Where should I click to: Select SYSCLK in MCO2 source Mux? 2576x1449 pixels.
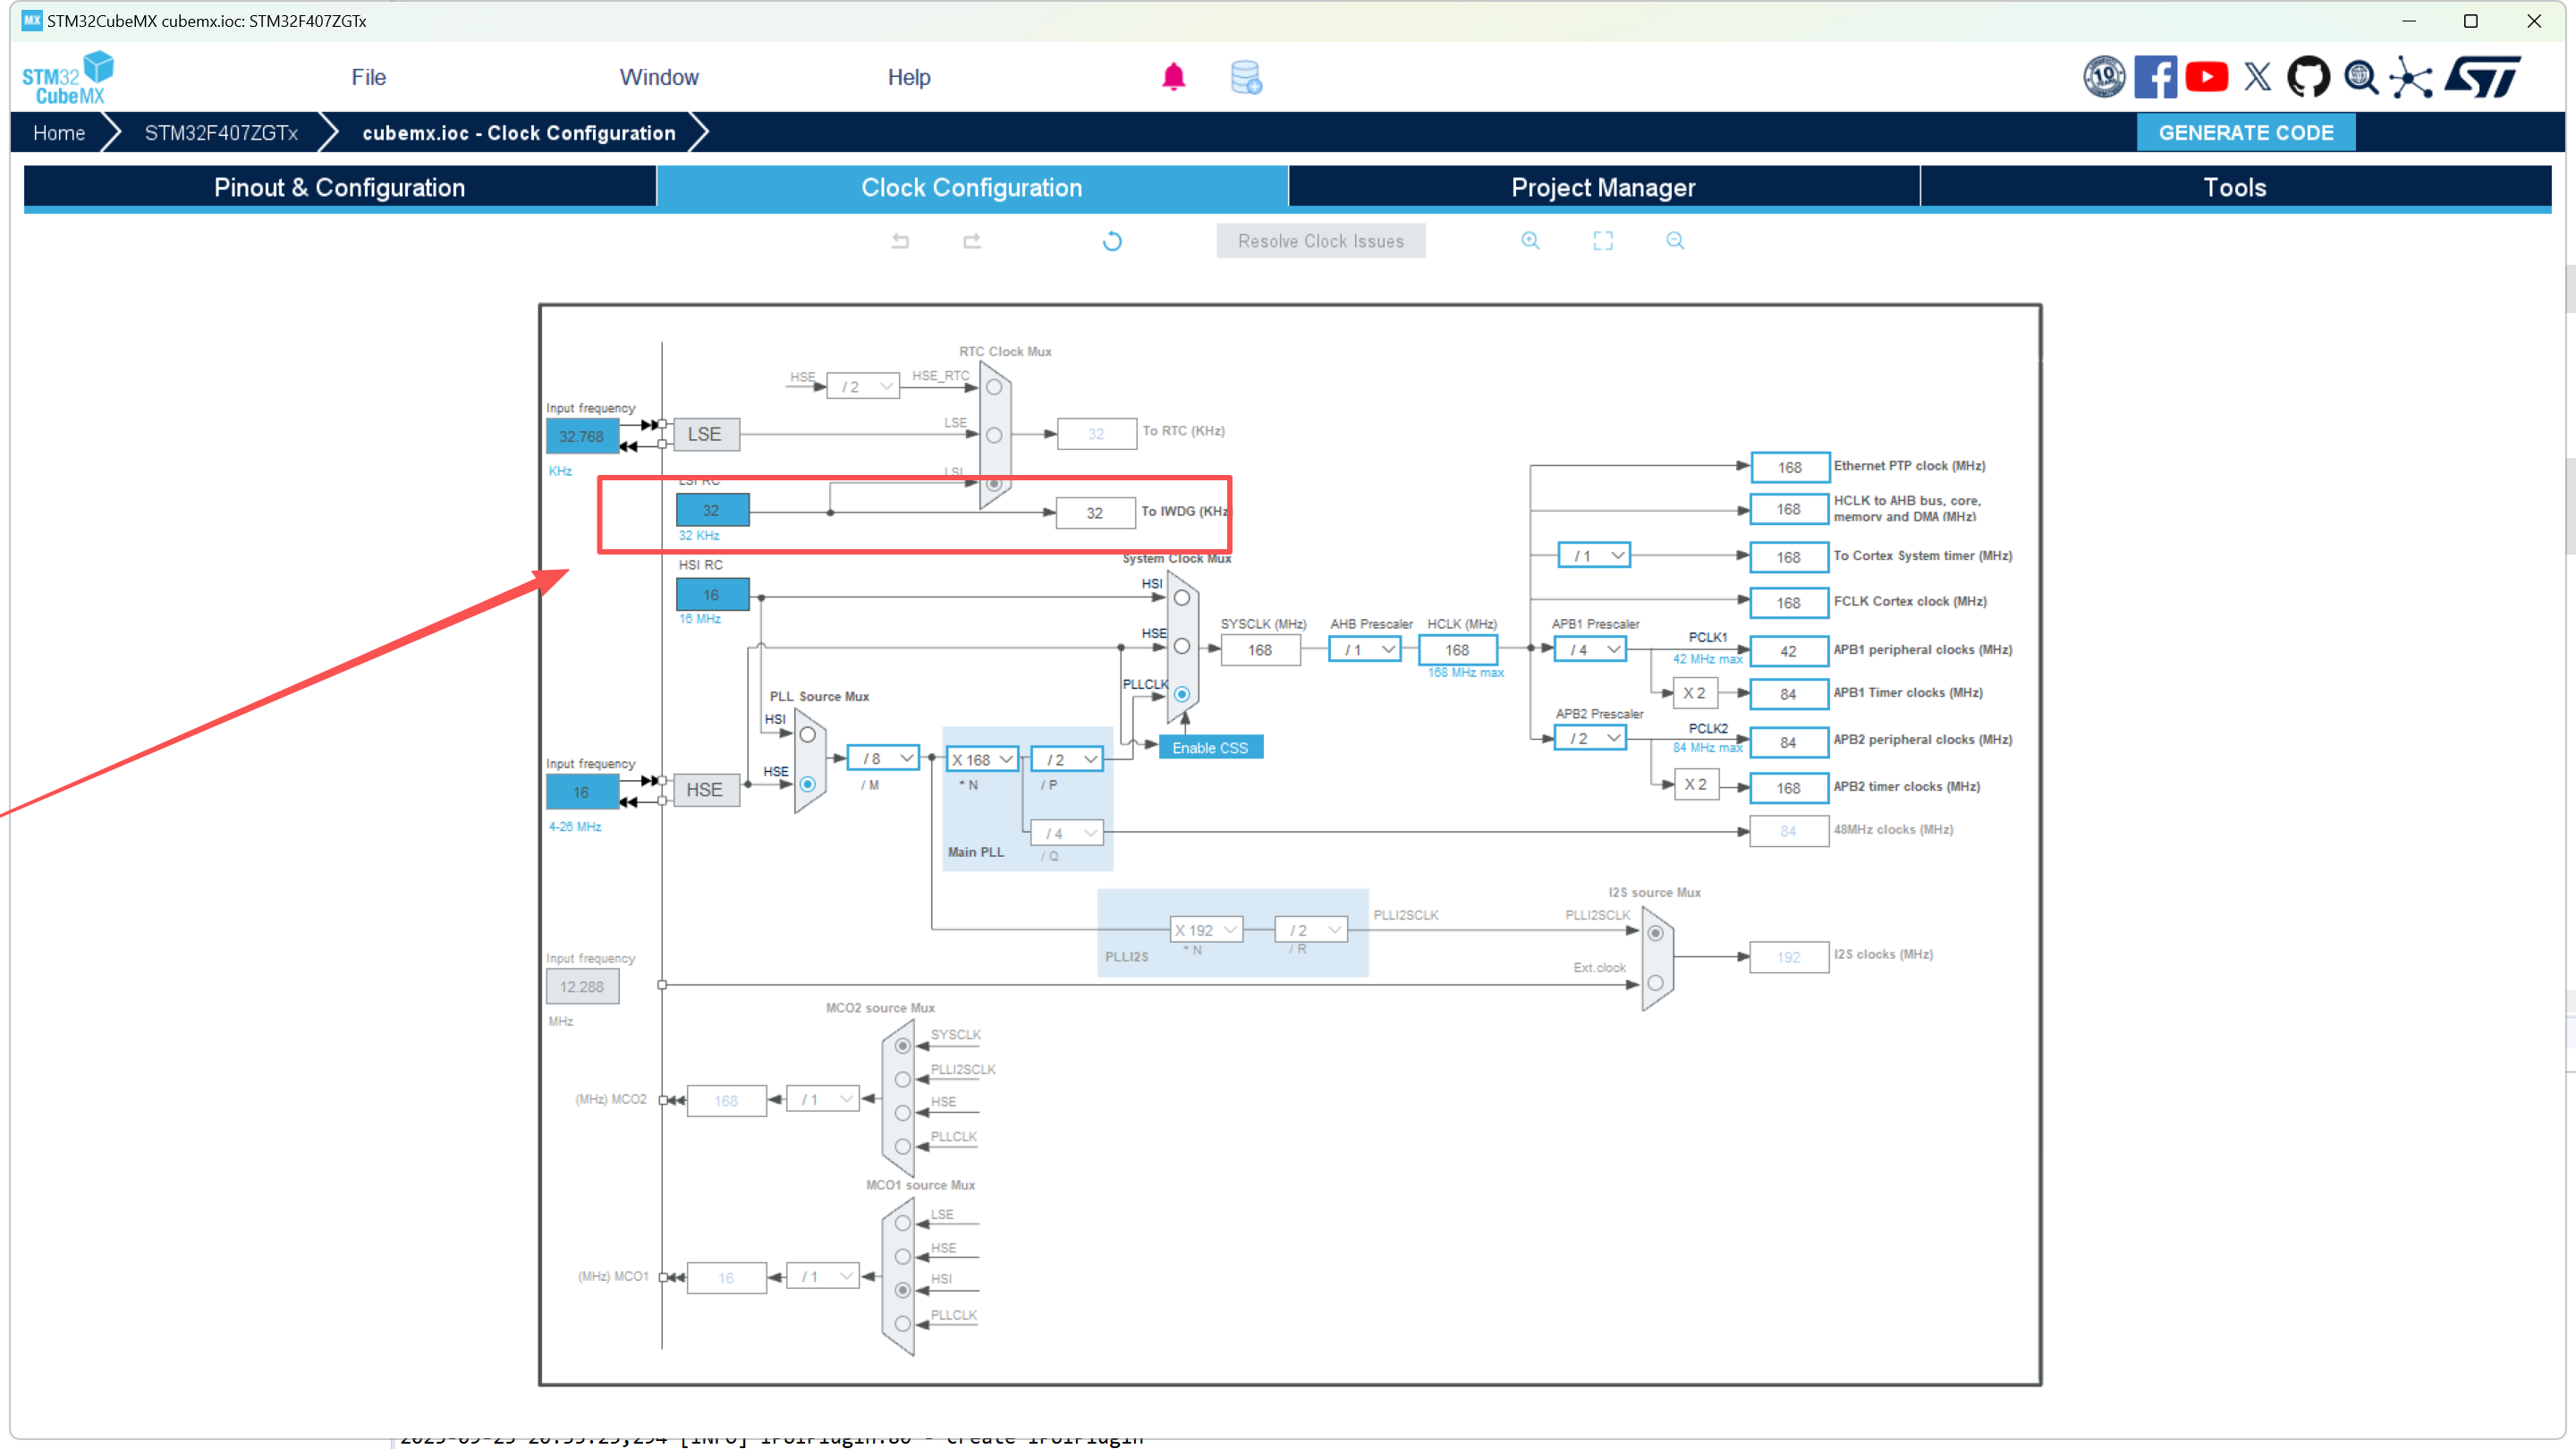point(903,1046)
